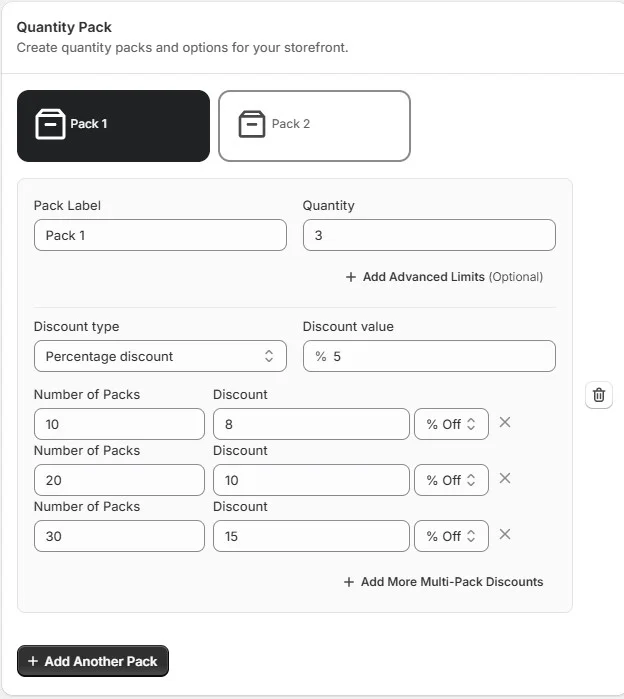
Task: Focus the Quantity input field
Action: [429, 235]
